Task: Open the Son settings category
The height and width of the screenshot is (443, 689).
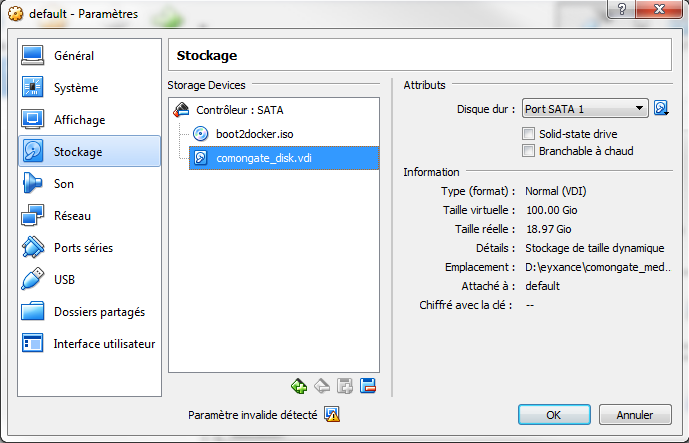Action: [89, 184]
